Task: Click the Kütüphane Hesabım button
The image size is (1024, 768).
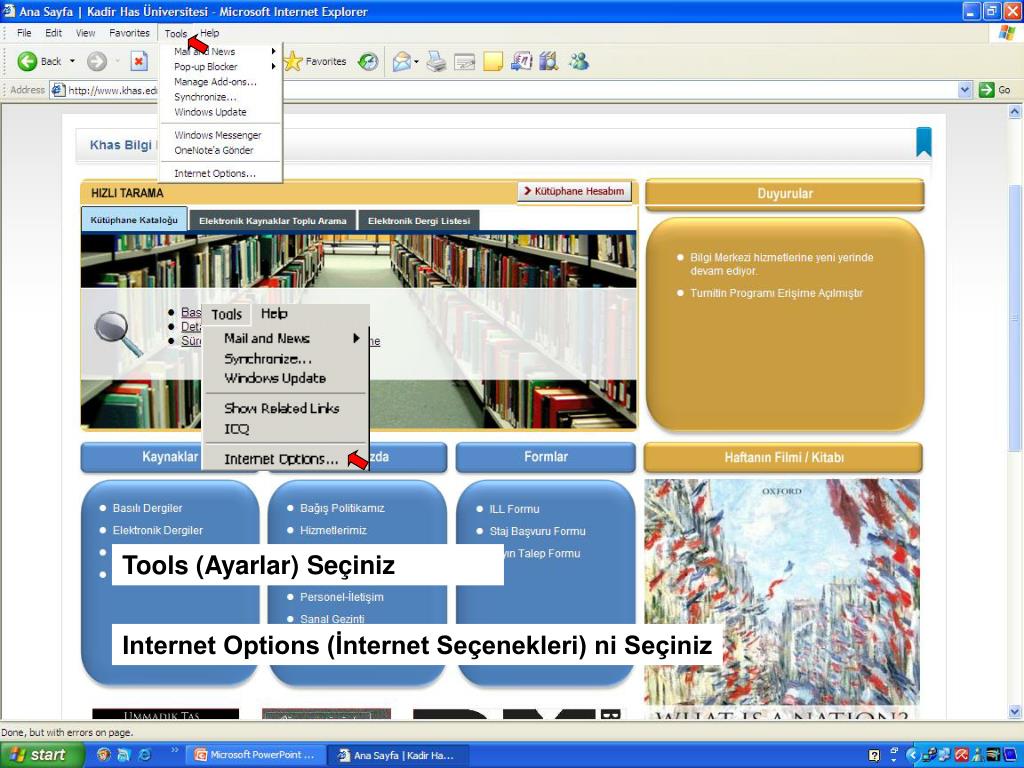Action: (x=574, y=191)
